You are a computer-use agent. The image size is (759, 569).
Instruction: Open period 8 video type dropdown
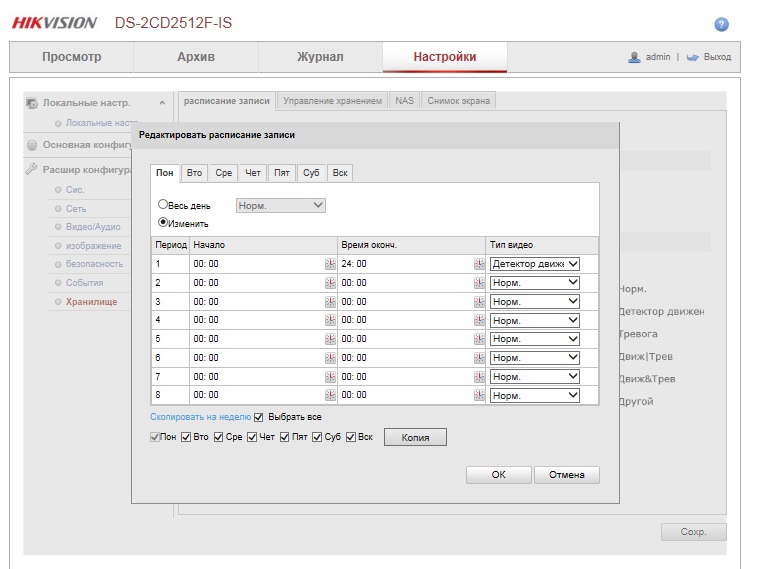(535, 395)
